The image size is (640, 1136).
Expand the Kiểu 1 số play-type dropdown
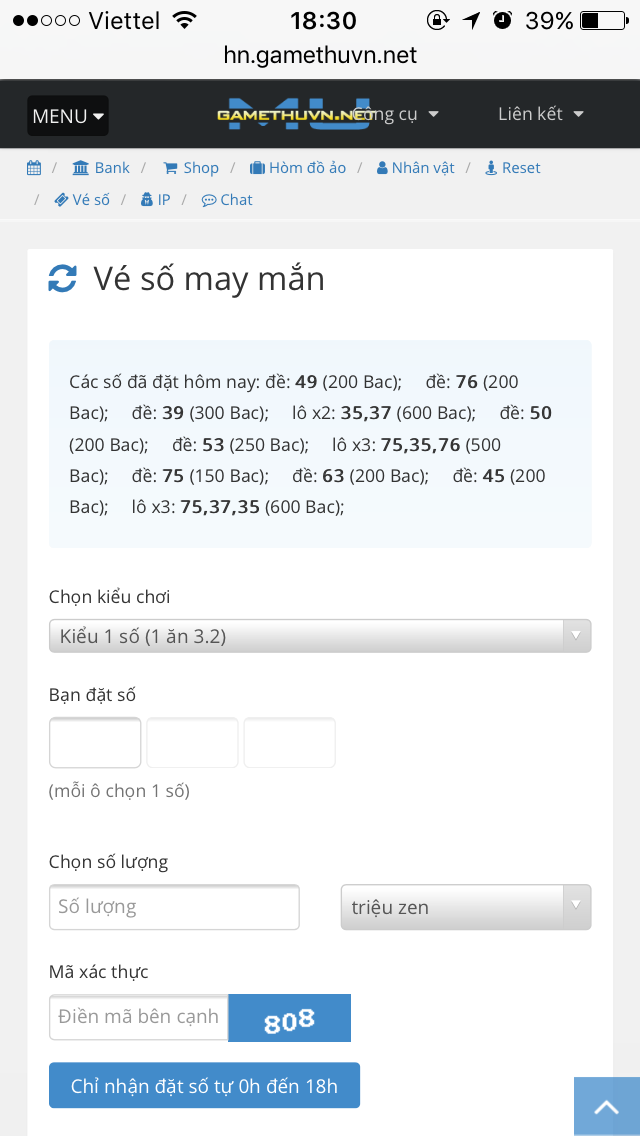(320, 636)
